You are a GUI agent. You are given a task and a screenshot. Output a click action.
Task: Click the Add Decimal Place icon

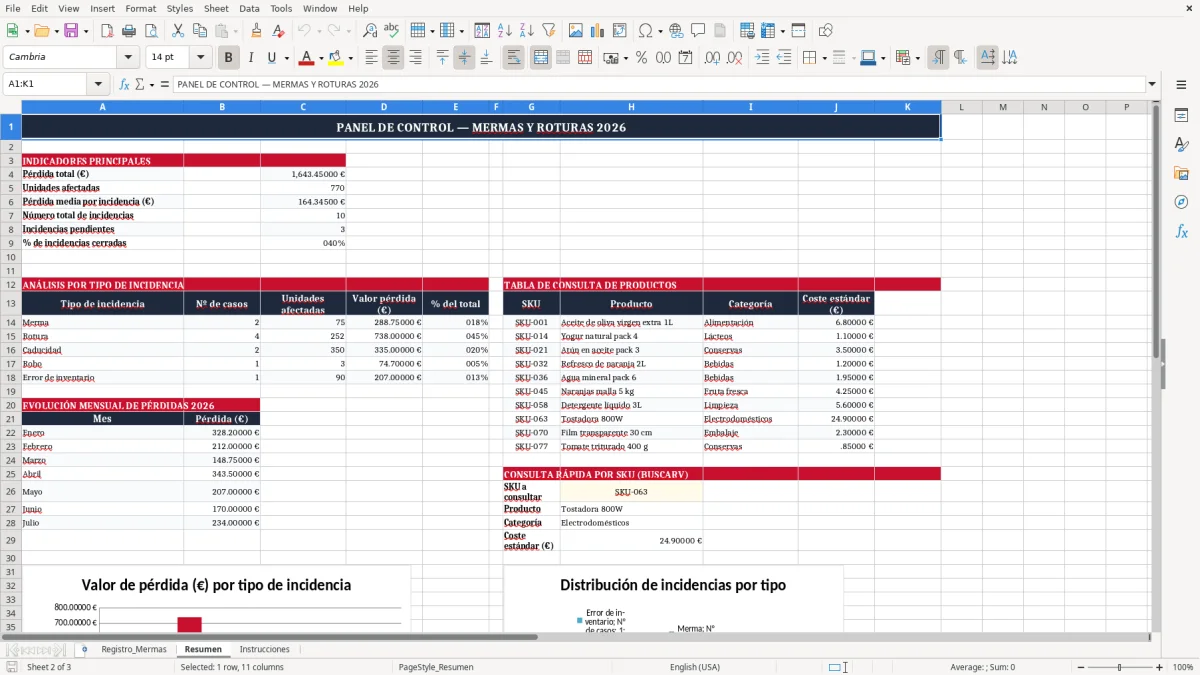point(712,58)
